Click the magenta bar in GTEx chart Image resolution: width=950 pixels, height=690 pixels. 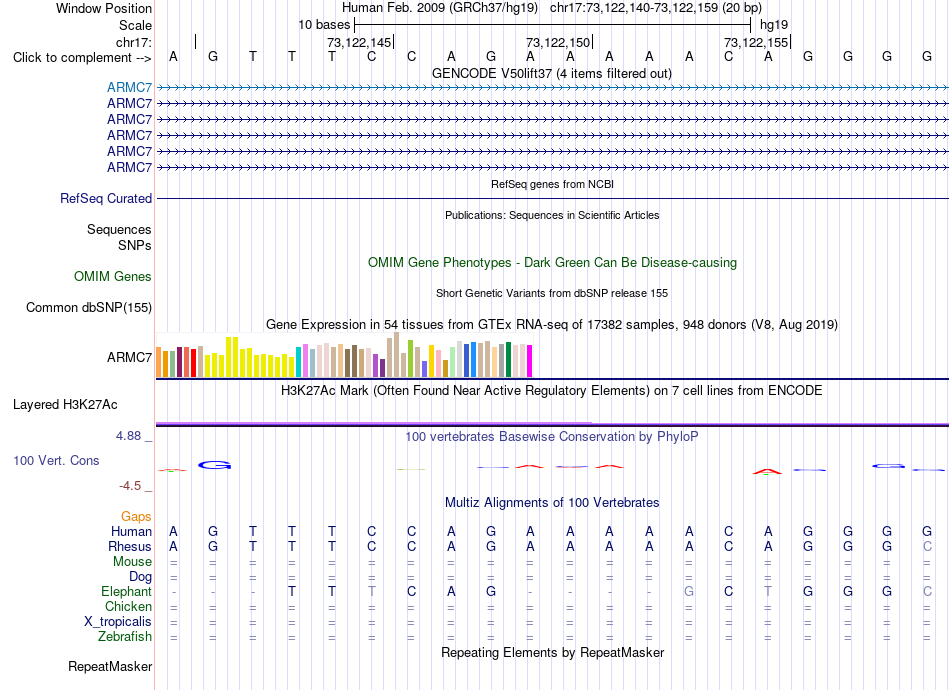[x=530, y=361]
